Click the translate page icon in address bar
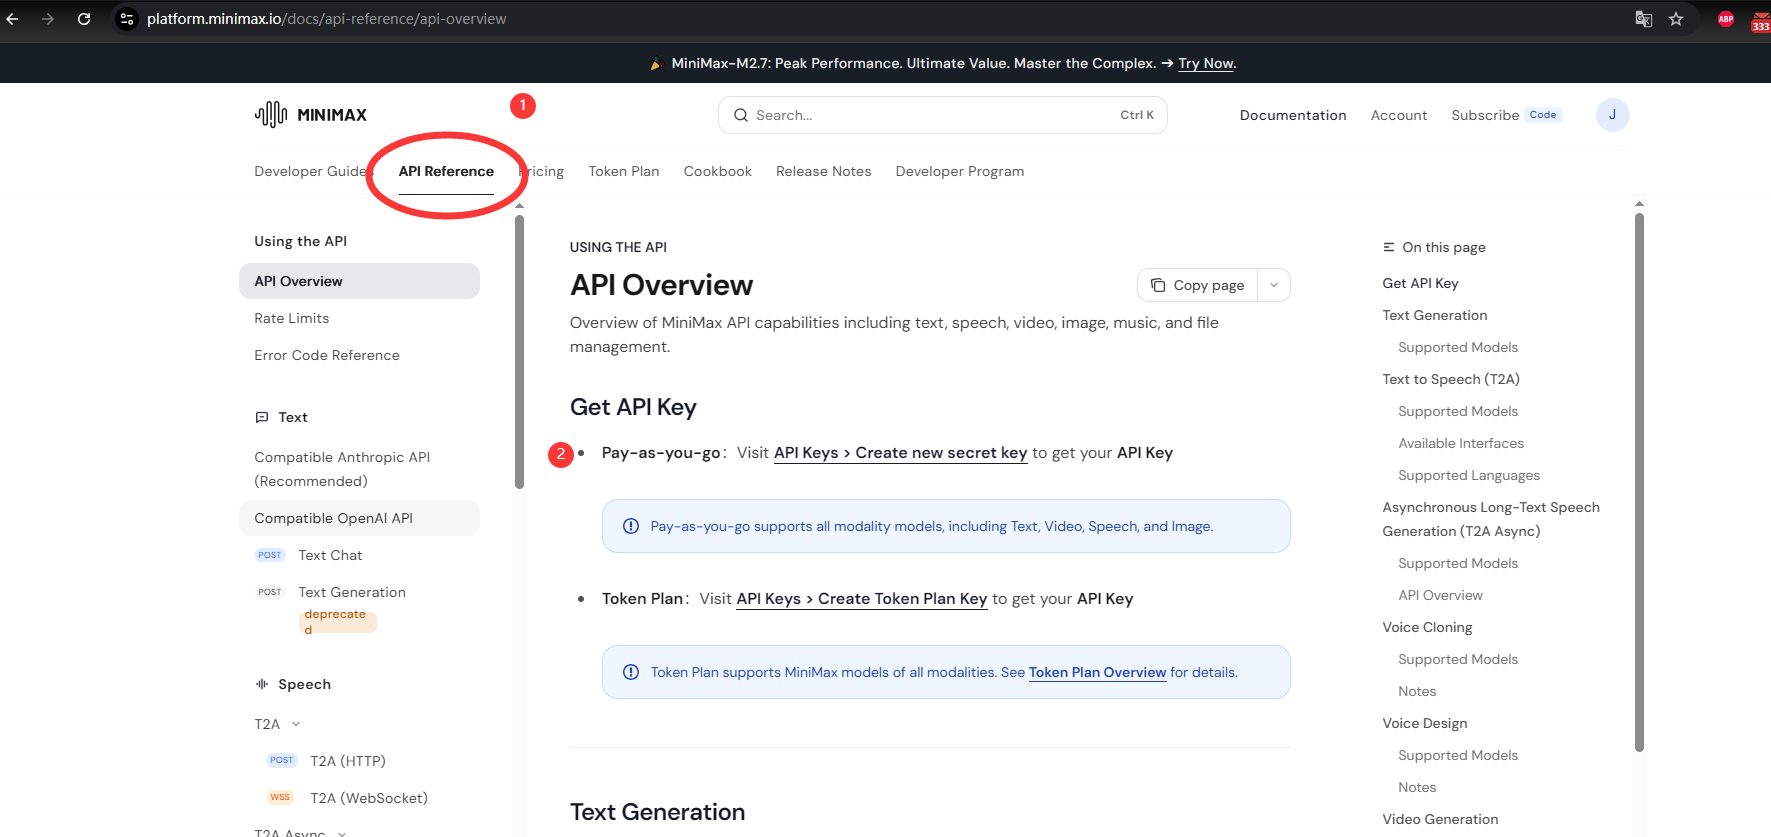The image size is (1771, 837). point(1644,19)
